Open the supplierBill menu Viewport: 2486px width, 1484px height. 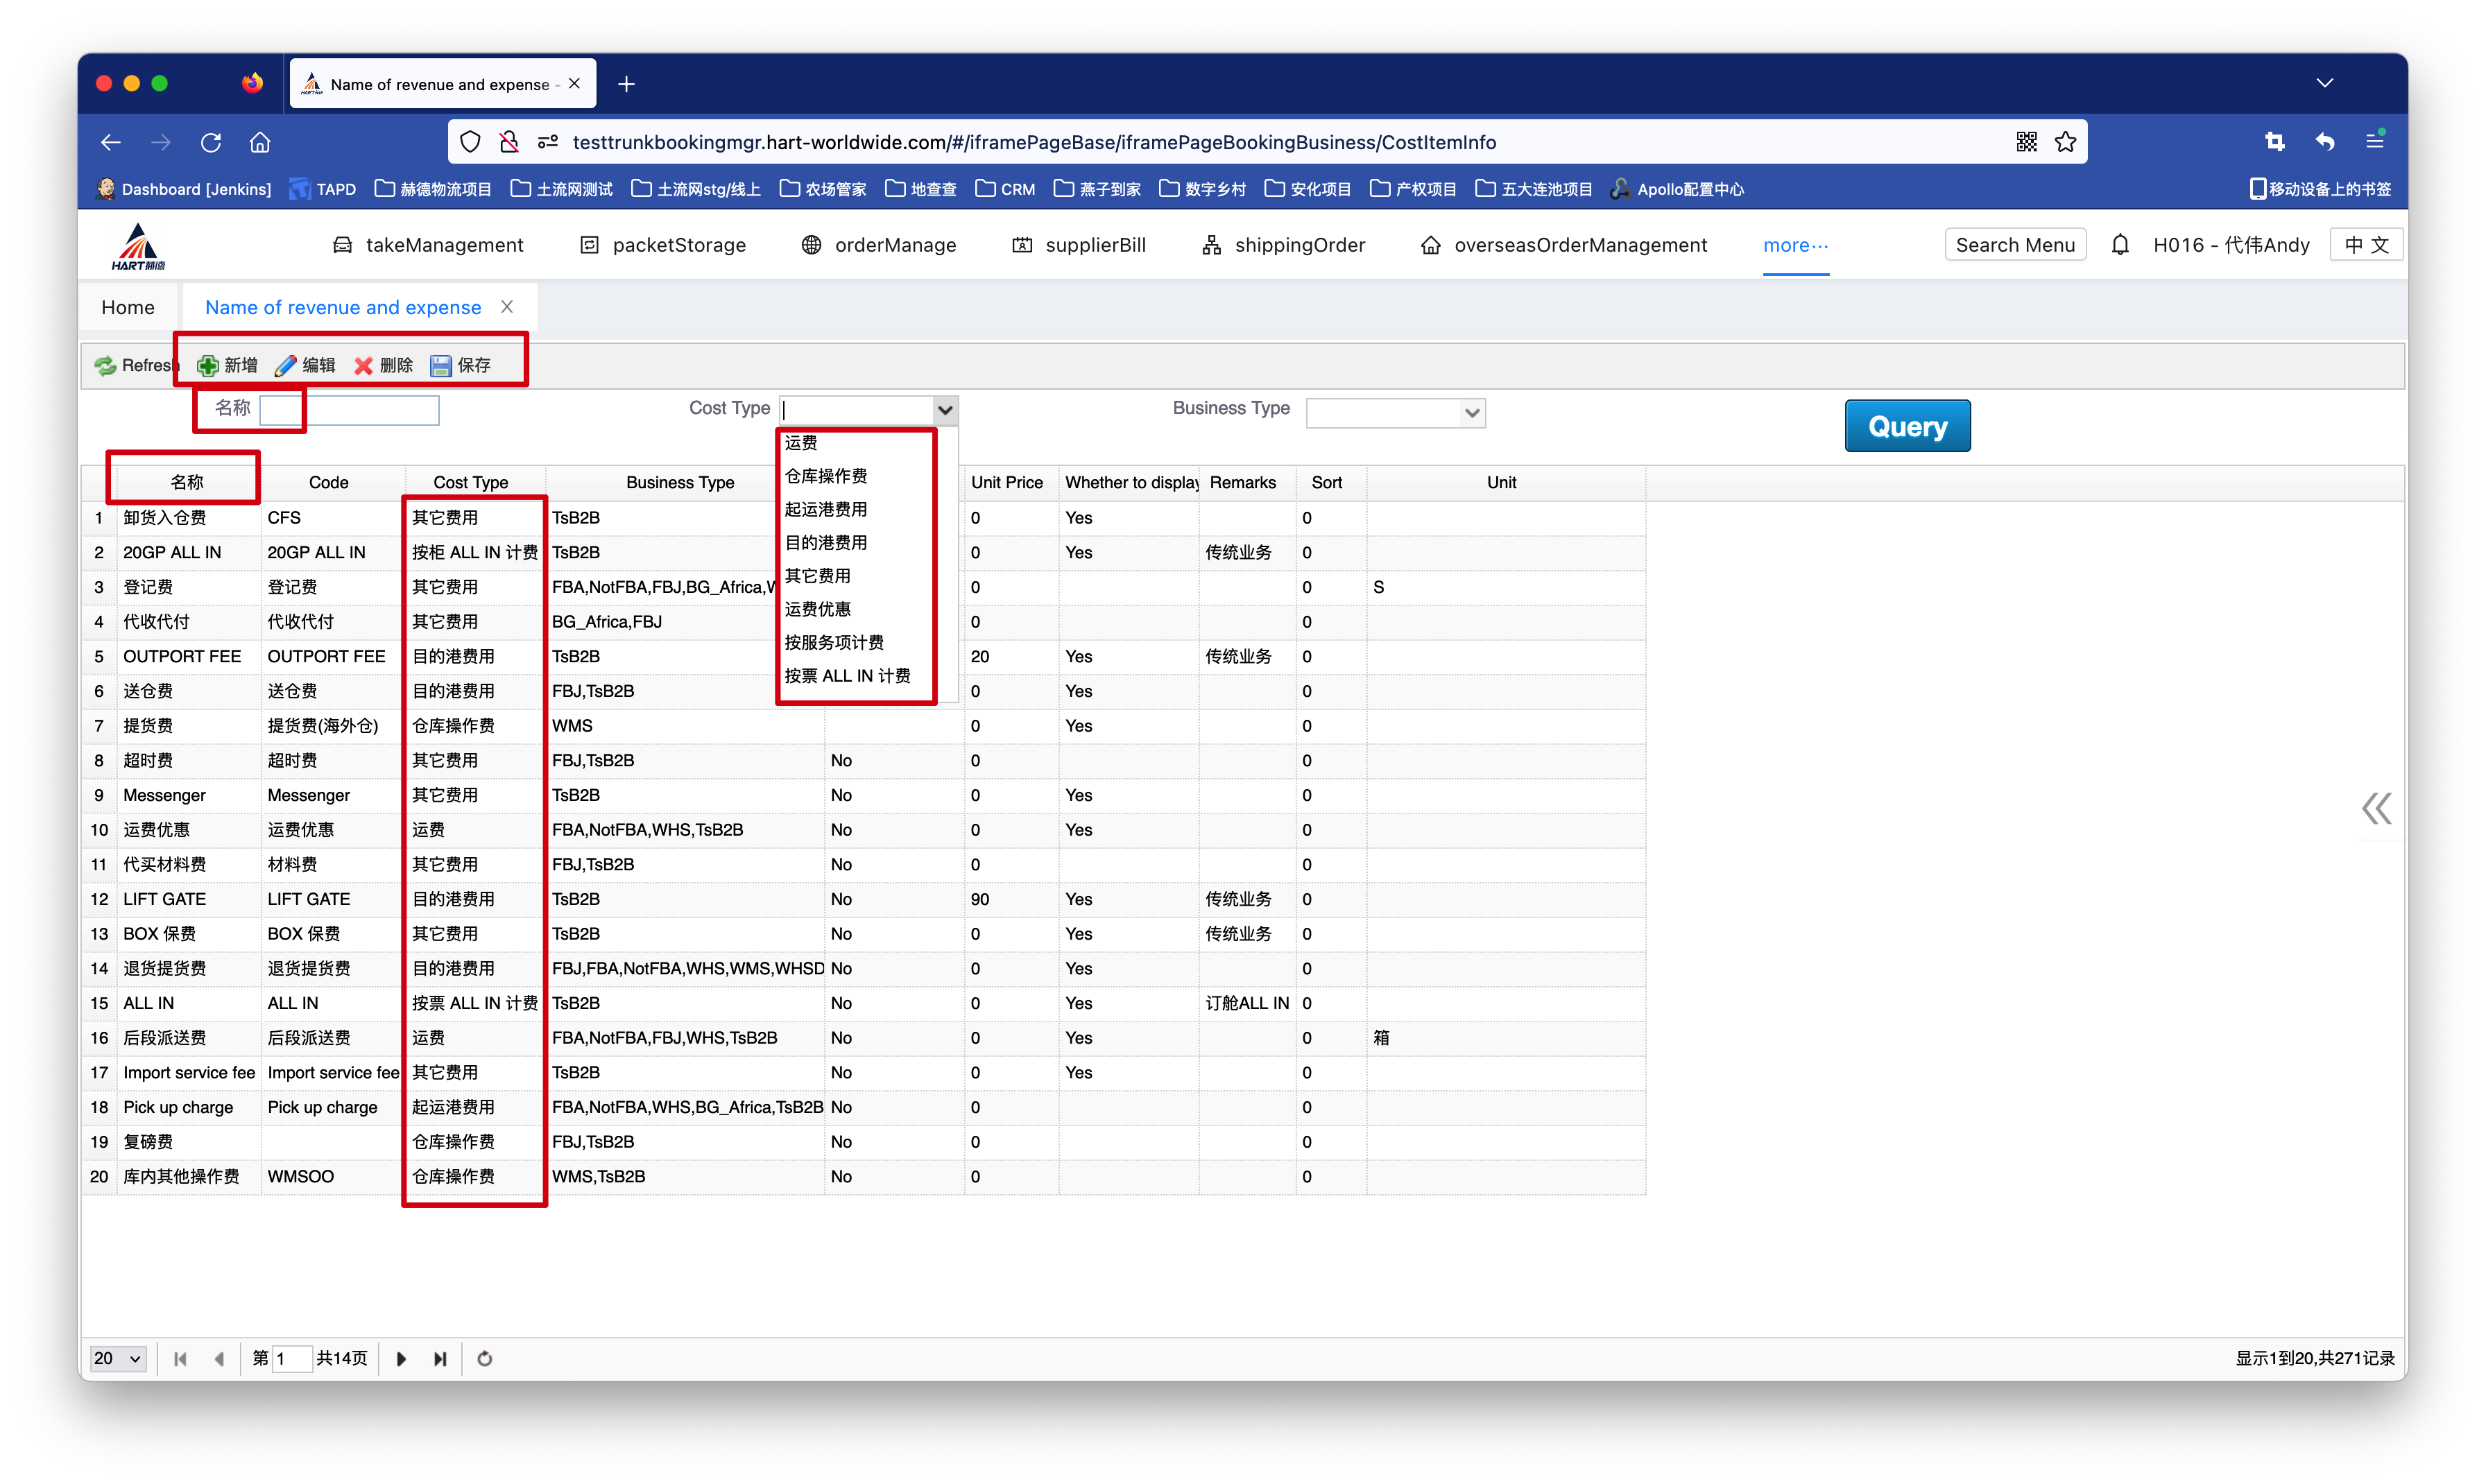(1079, 245)
